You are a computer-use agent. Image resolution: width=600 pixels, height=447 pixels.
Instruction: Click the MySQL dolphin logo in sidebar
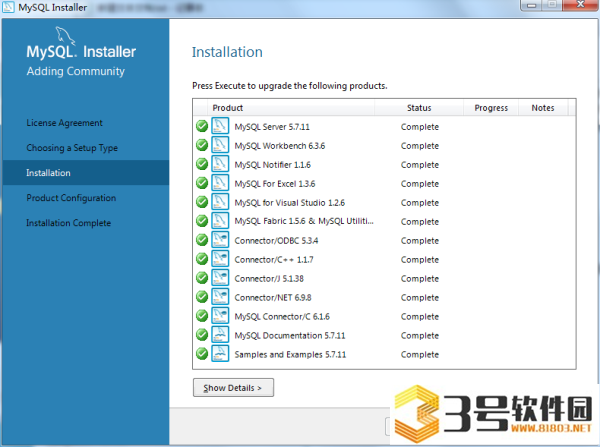[65, 36]
